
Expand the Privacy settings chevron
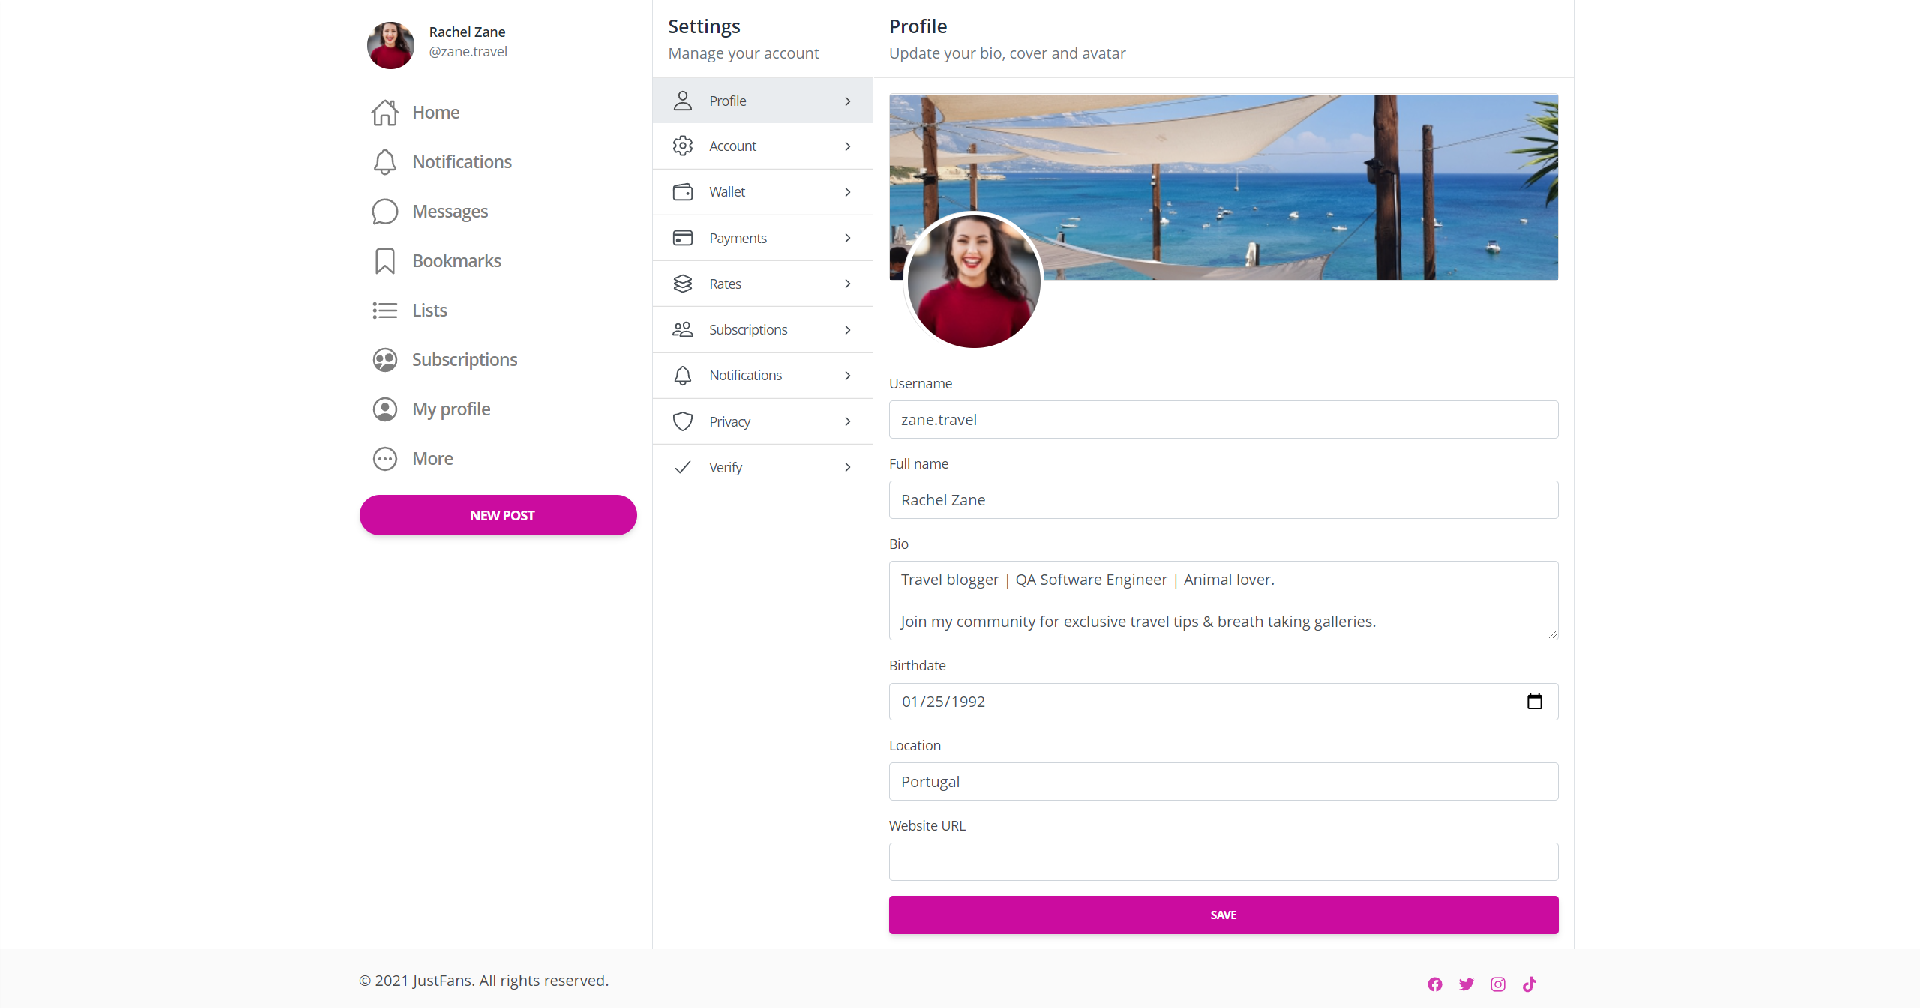pyautogui.click(x=847, y=422)
